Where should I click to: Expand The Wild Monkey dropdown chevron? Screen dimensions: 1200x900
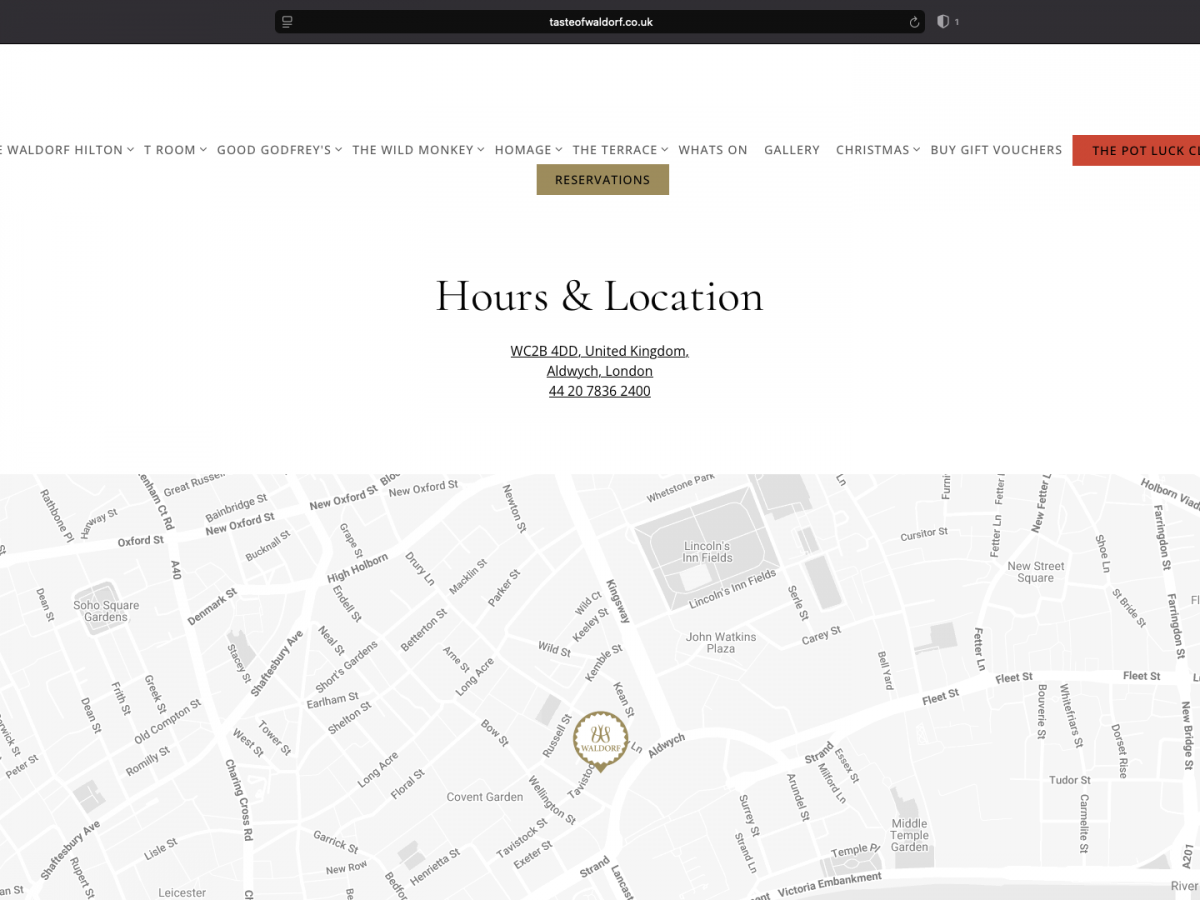(481, 150)
